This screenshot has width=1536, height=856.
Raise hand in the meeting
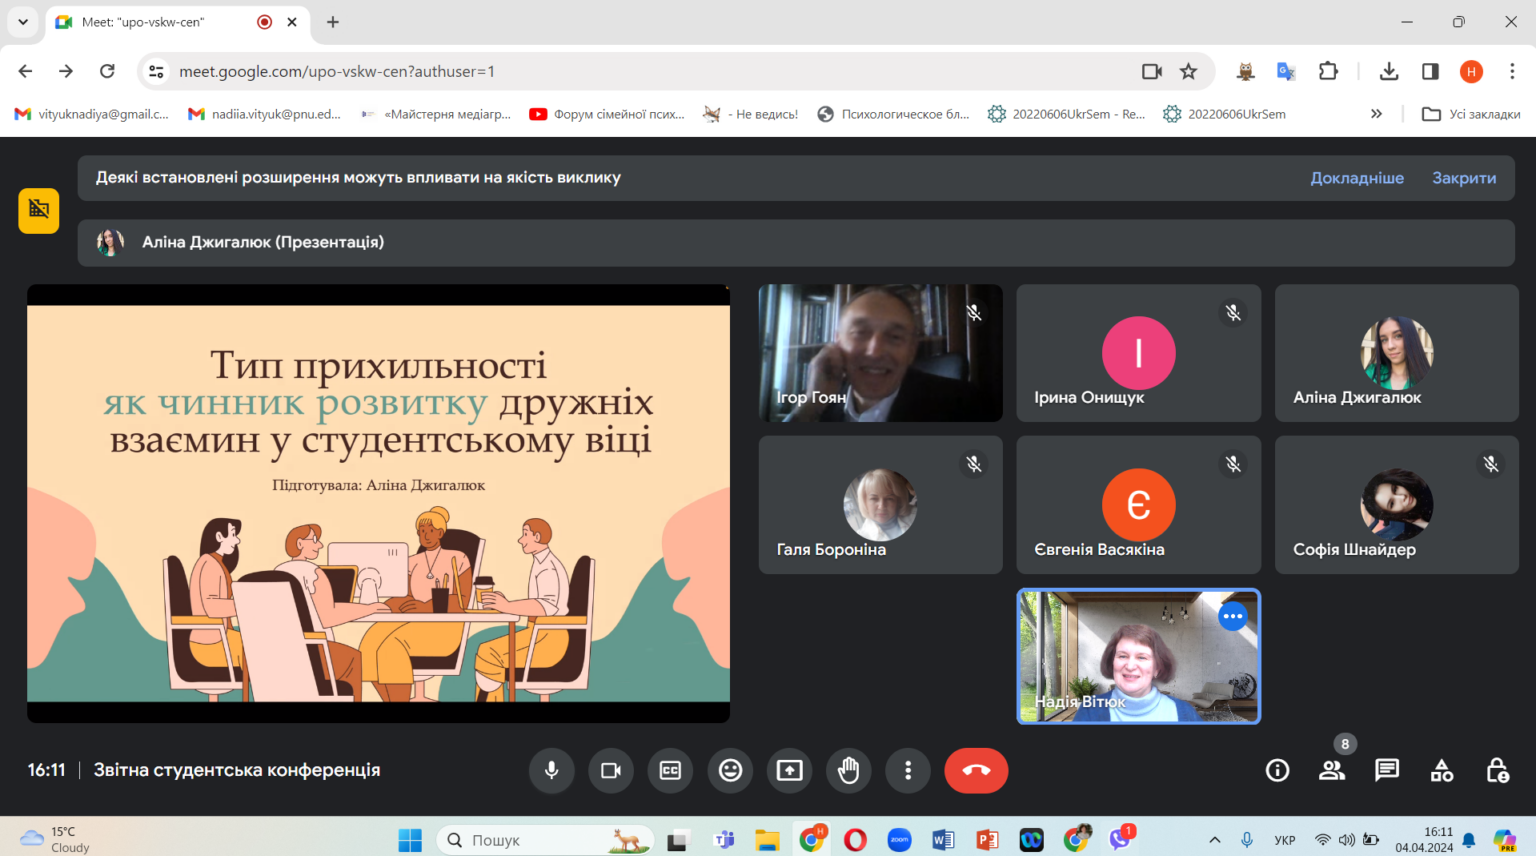click(x=848, y=770)
